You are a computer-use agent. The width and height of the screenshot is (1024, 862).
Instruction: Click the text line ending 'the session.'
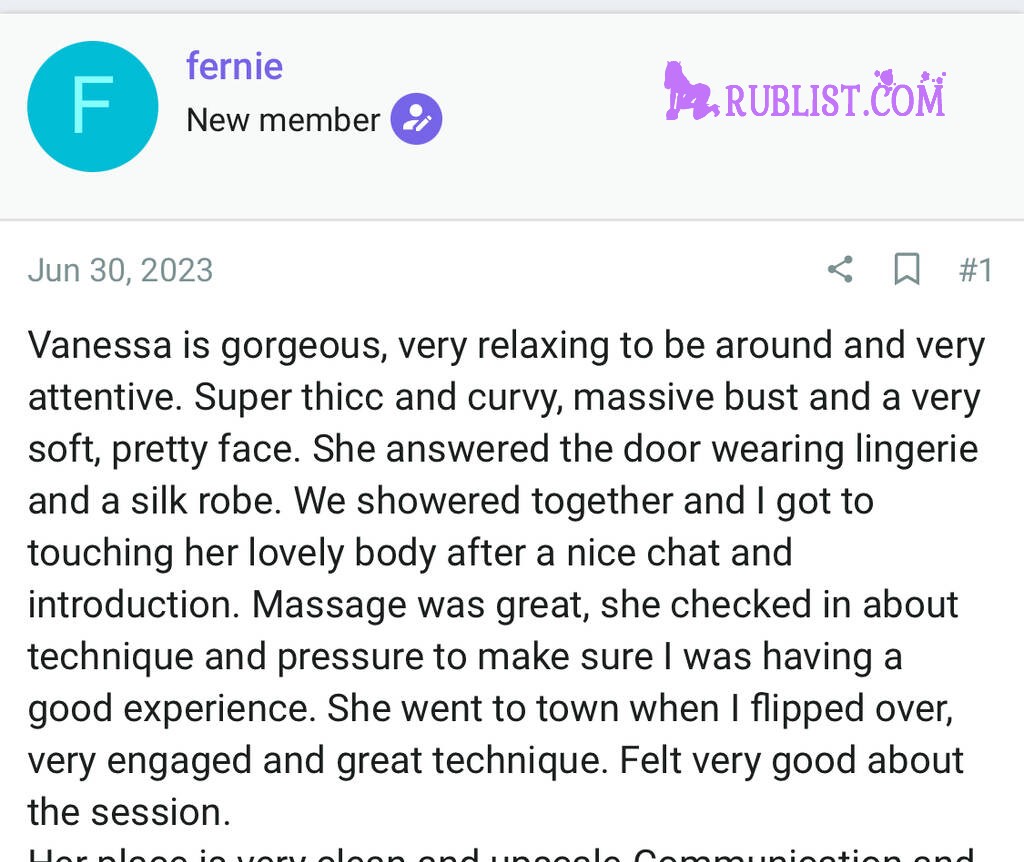coord(129,812)
